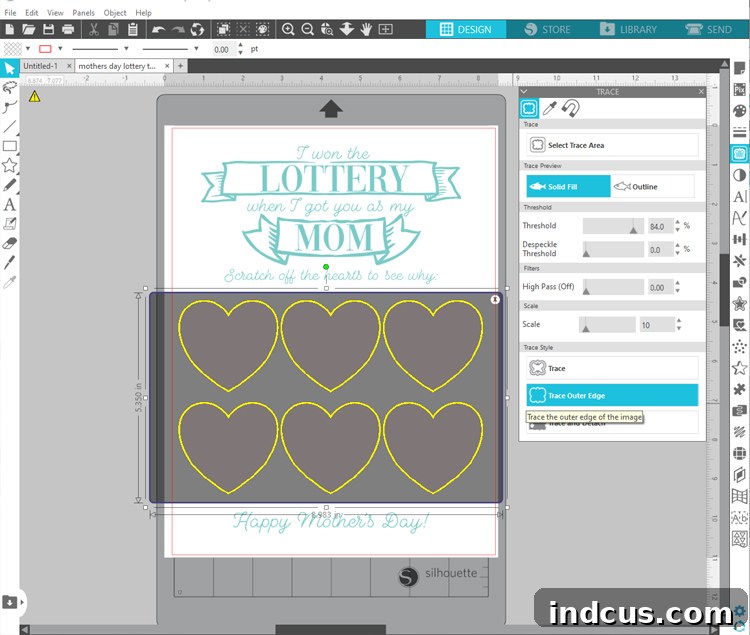Click the Trace button

[x=612, y=368]
